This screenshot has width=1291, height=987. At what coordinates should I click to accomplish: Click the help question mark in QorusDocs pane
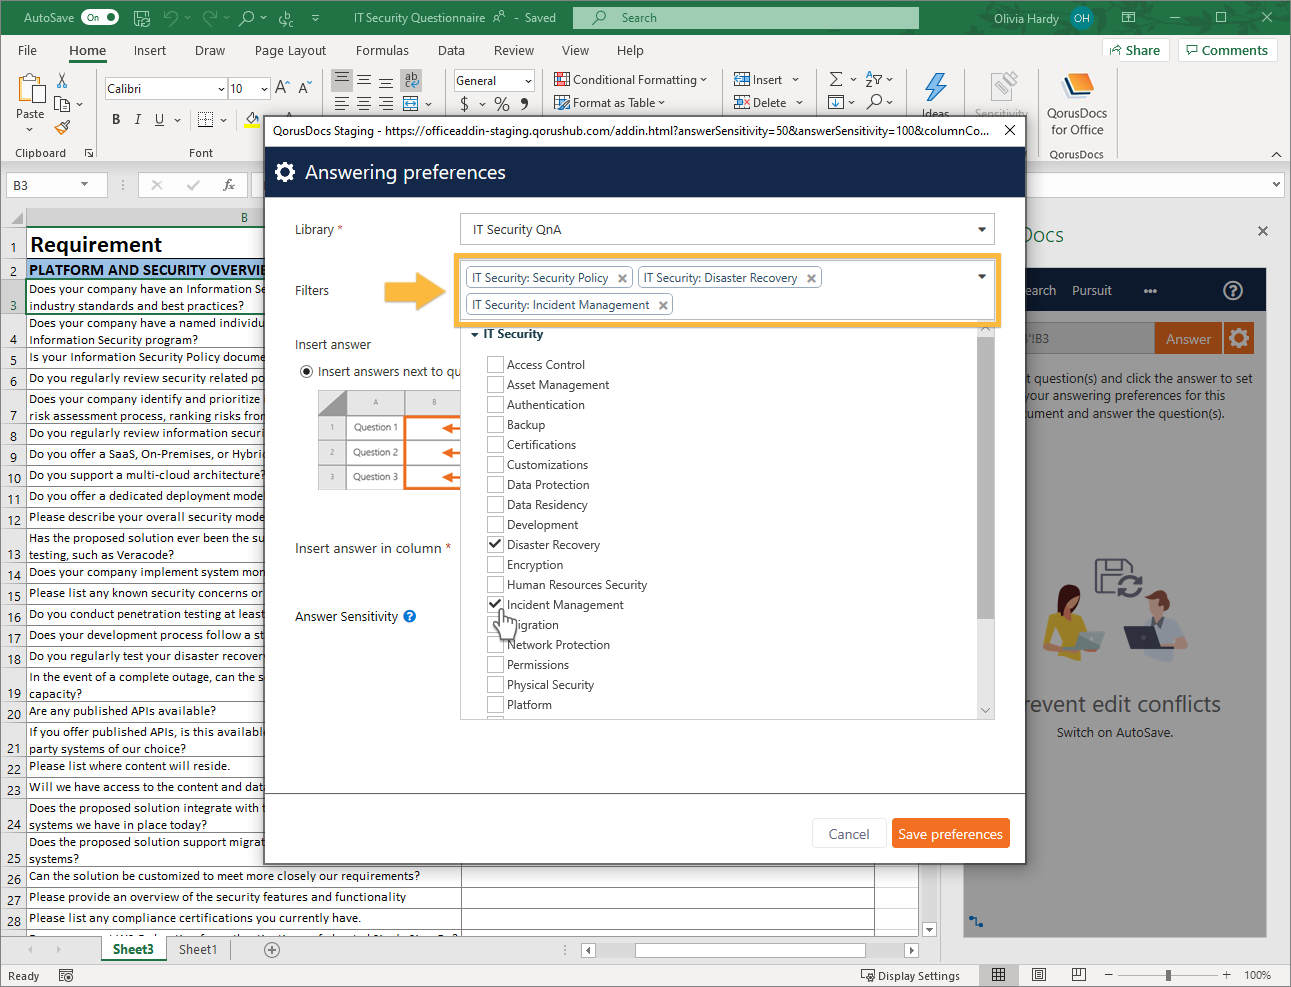point(1233,290)
